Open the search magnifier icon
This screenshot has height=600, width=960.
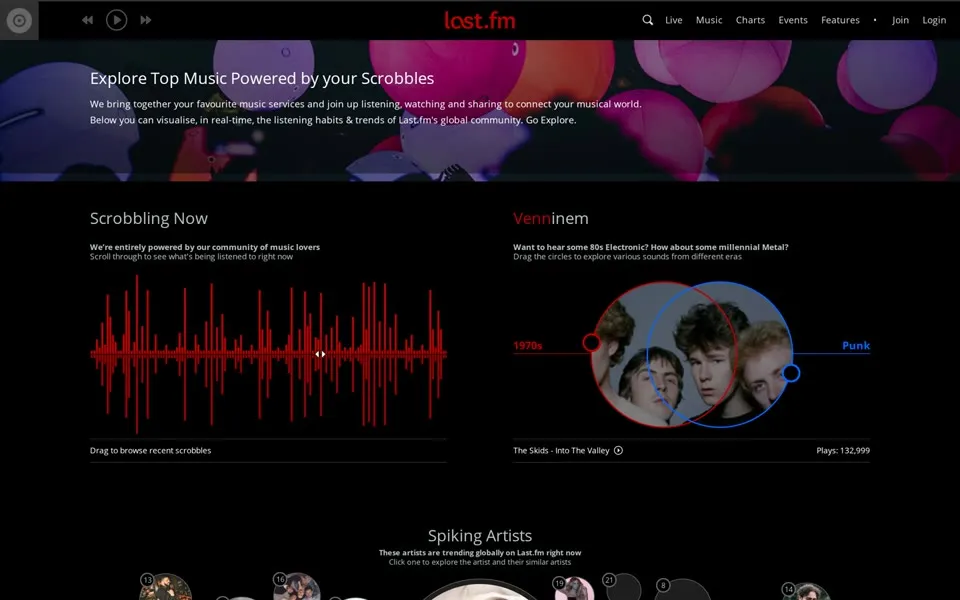(x=647, y=20)
